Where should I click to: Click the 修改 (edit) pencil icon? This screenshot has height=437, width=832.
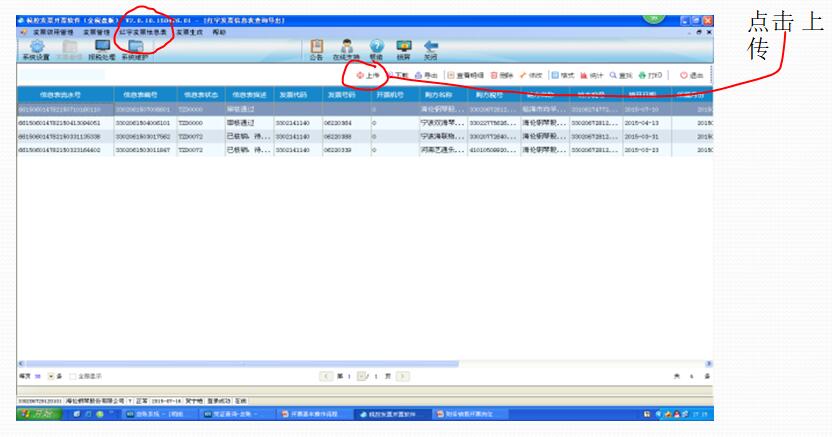click(x=530, y=75)
